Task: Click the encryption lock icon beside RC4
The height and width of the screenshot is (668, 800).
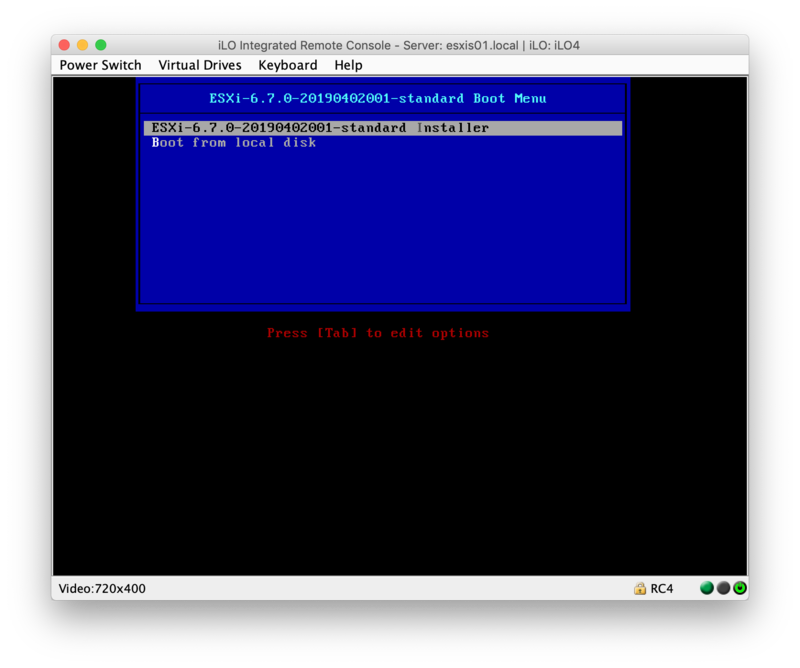Action: [639, 588]
